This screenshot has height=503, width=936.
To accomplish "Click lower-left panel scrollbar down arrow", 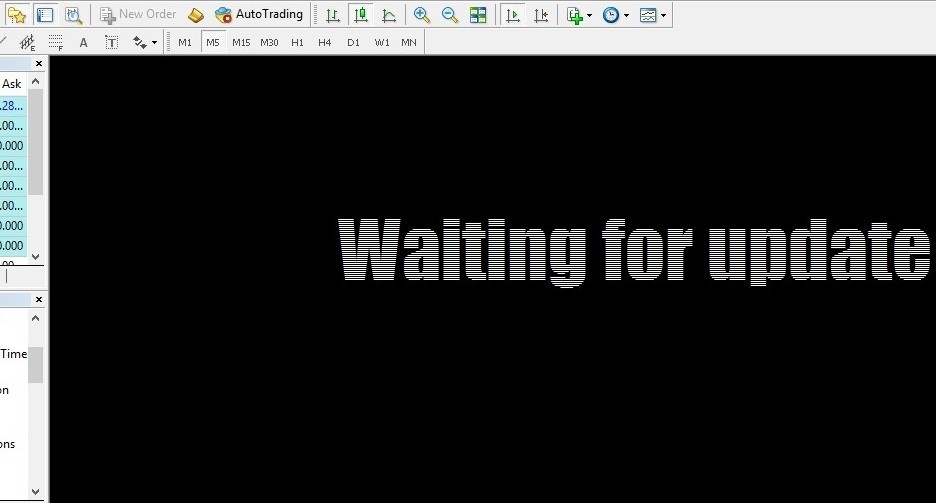I will click(x=36, y=492).
